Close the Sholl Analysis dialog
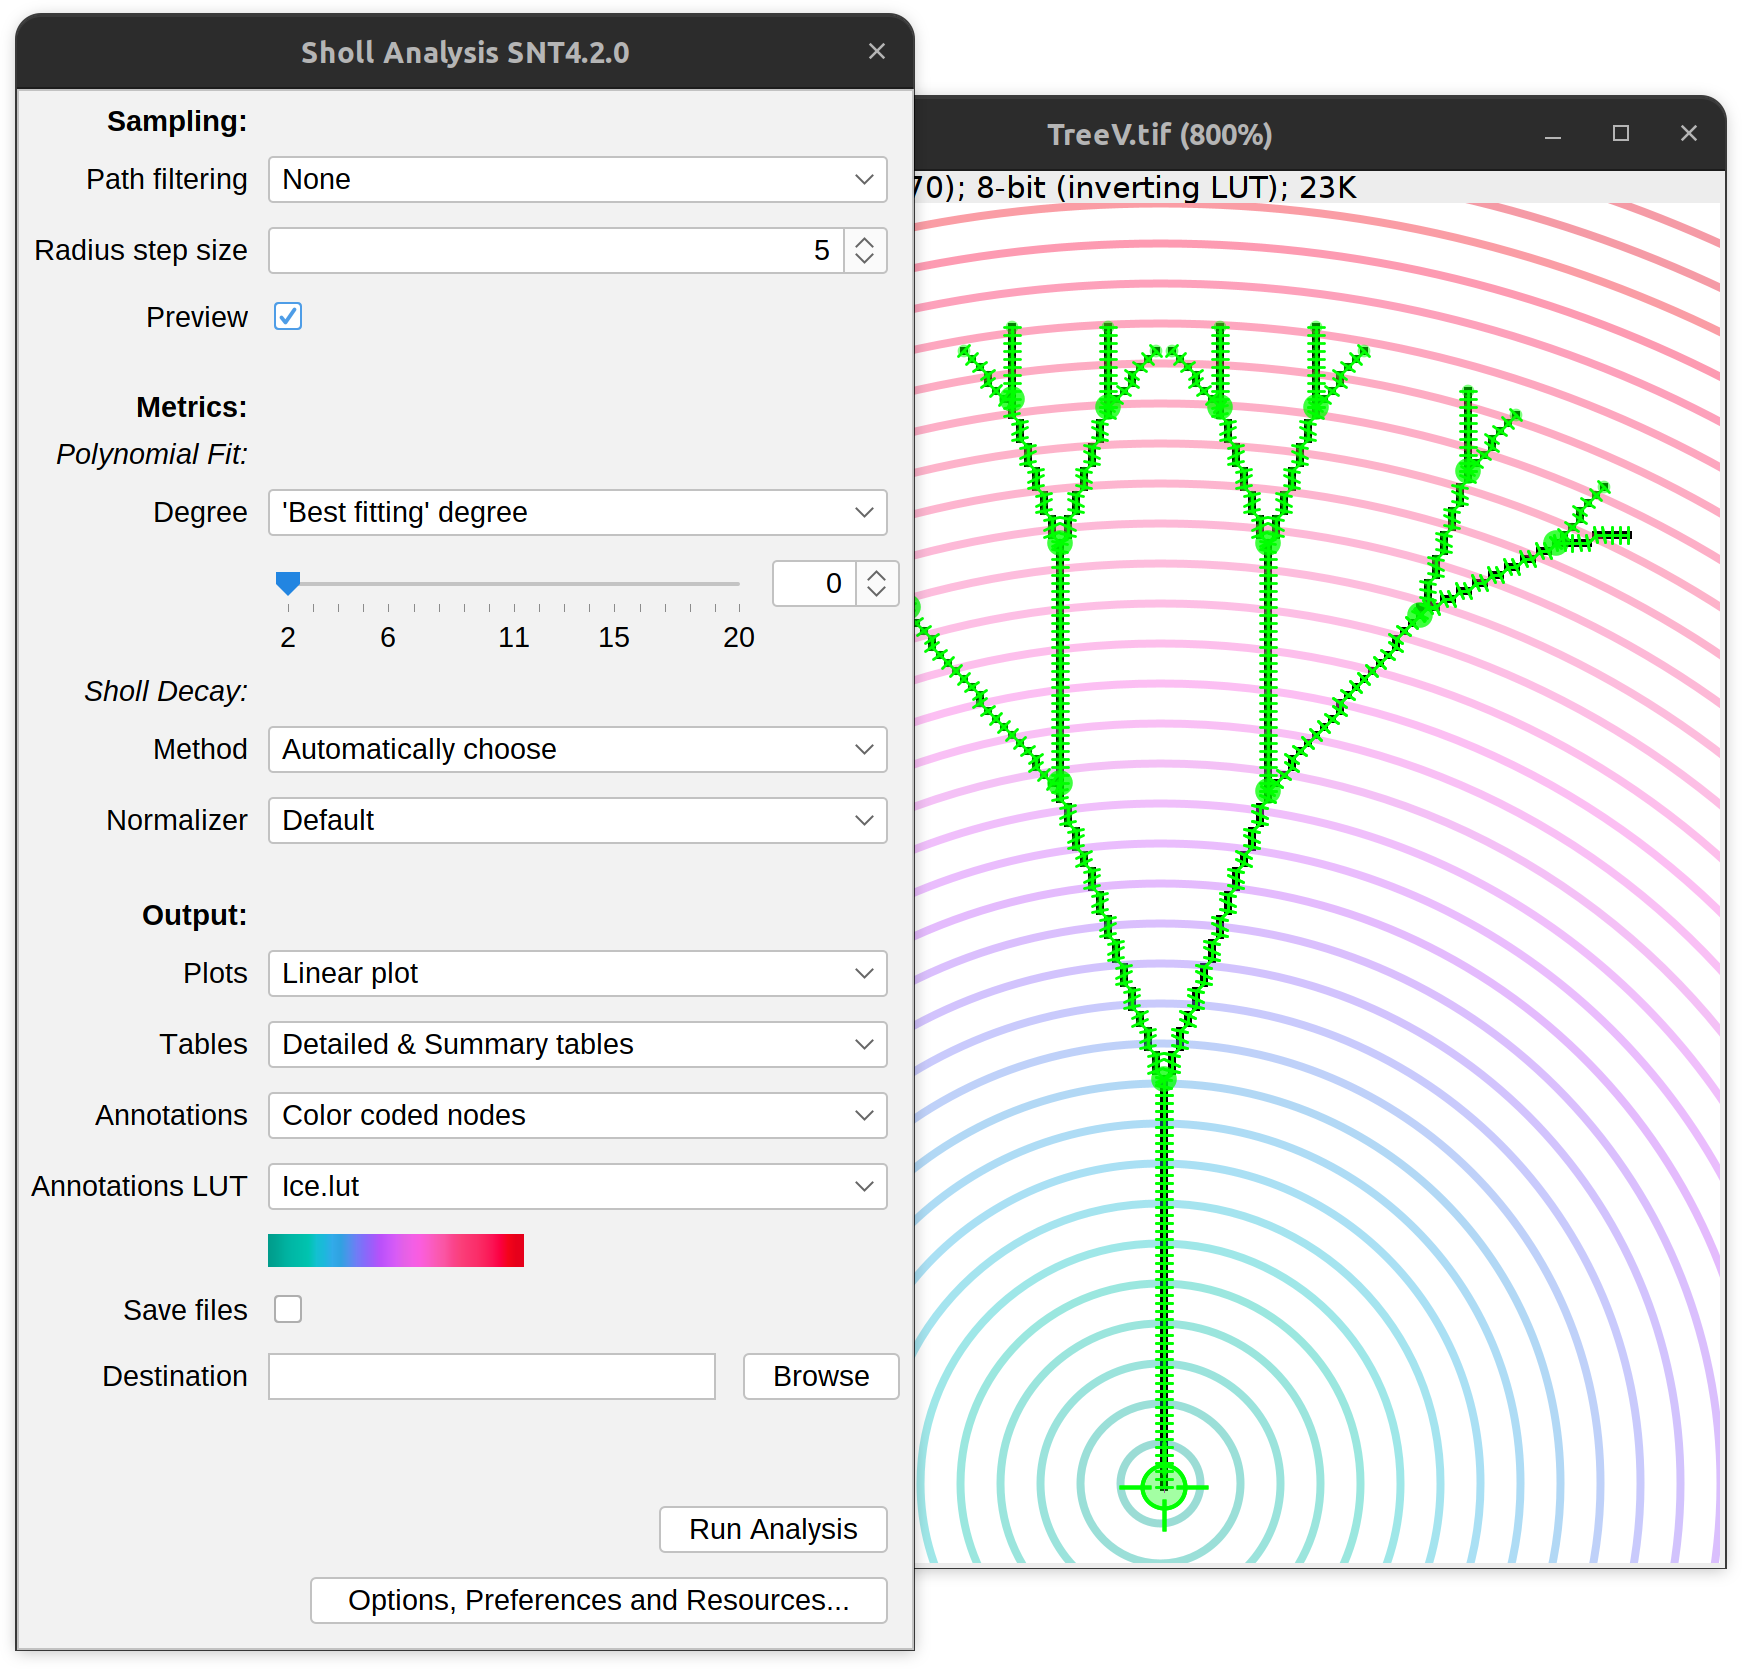The image size is (1742, 1669). point(876,51)
